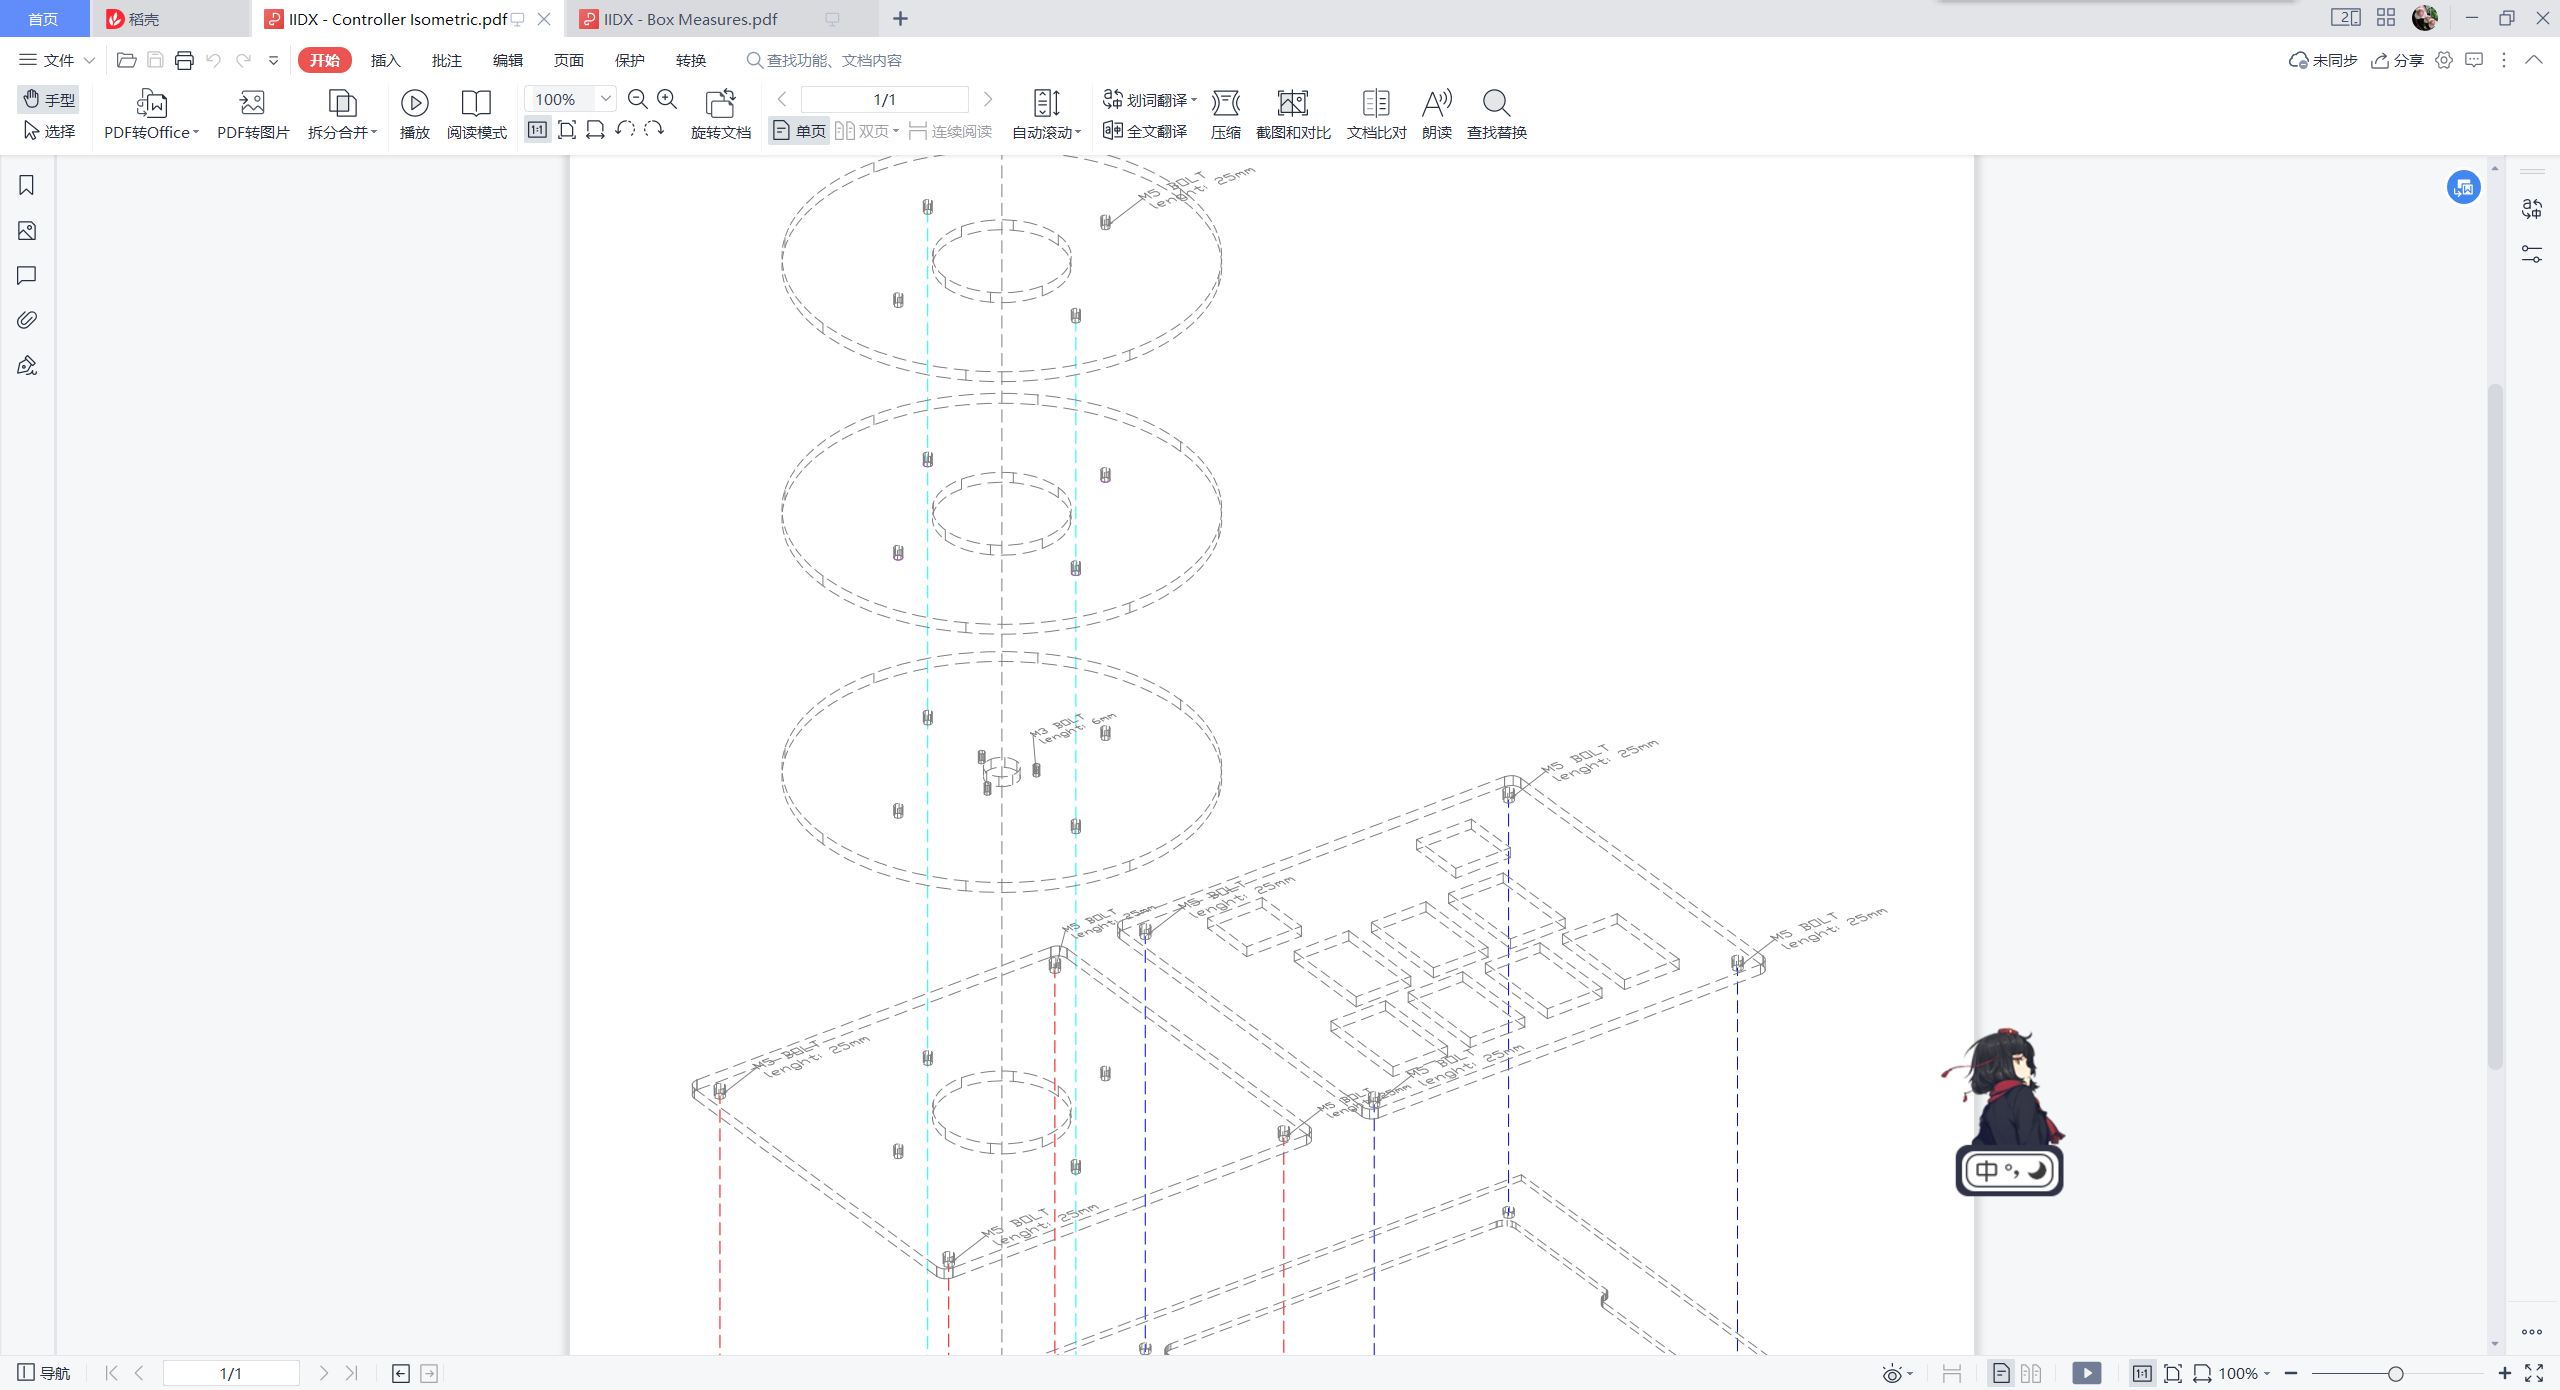Select the 页面 ribbon tab
2560x1390 pixels.
click(x=568, y=60)
